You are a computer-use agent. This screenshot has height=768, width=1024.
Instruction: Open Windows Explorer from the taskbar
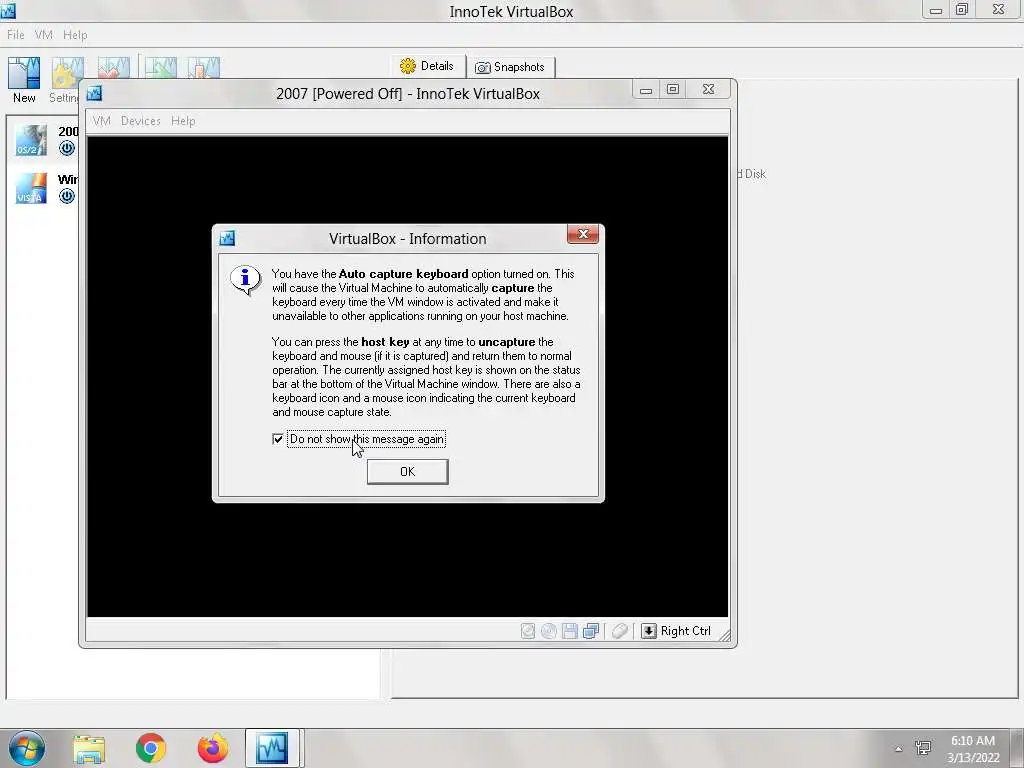[89, 749]
